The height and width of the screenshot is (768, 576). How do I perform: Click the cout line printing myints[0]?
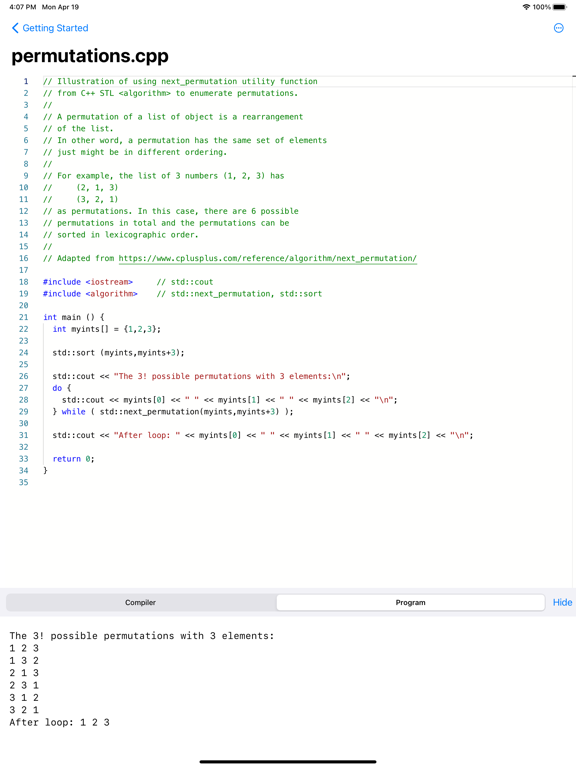tap(230, 400)
